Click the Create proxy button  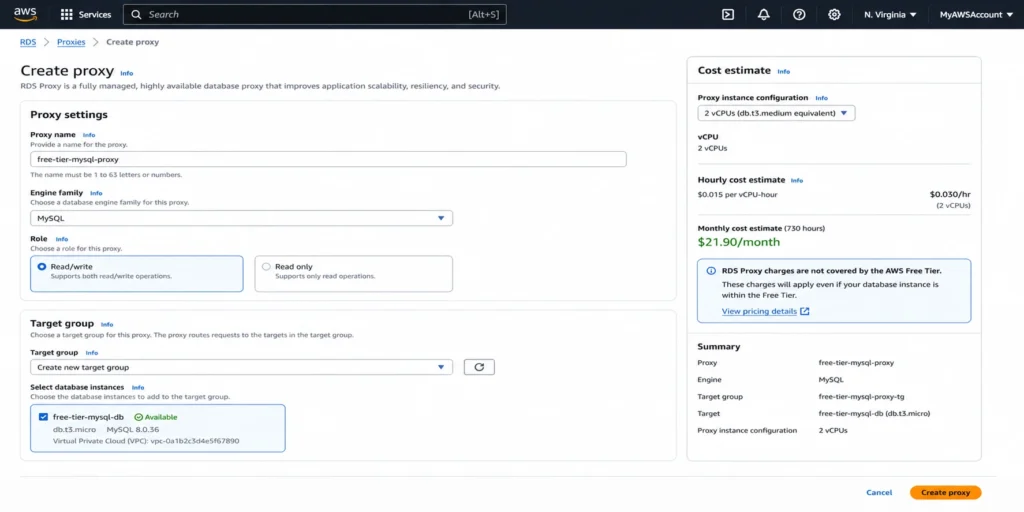[x=945, y=492]
